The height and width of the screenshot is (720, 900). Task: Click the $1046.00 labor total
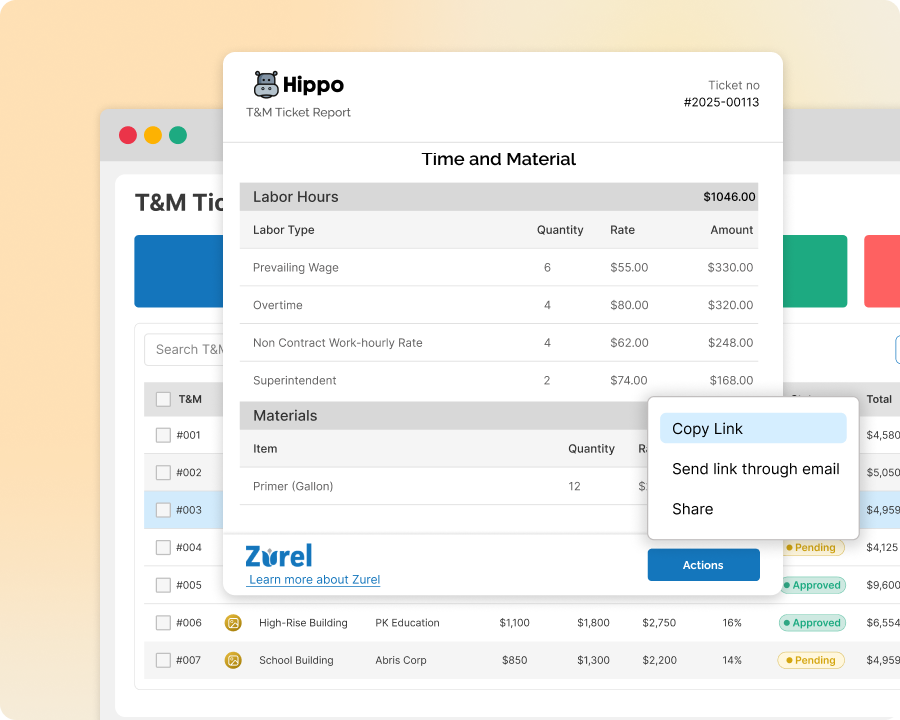pos(730,197)
